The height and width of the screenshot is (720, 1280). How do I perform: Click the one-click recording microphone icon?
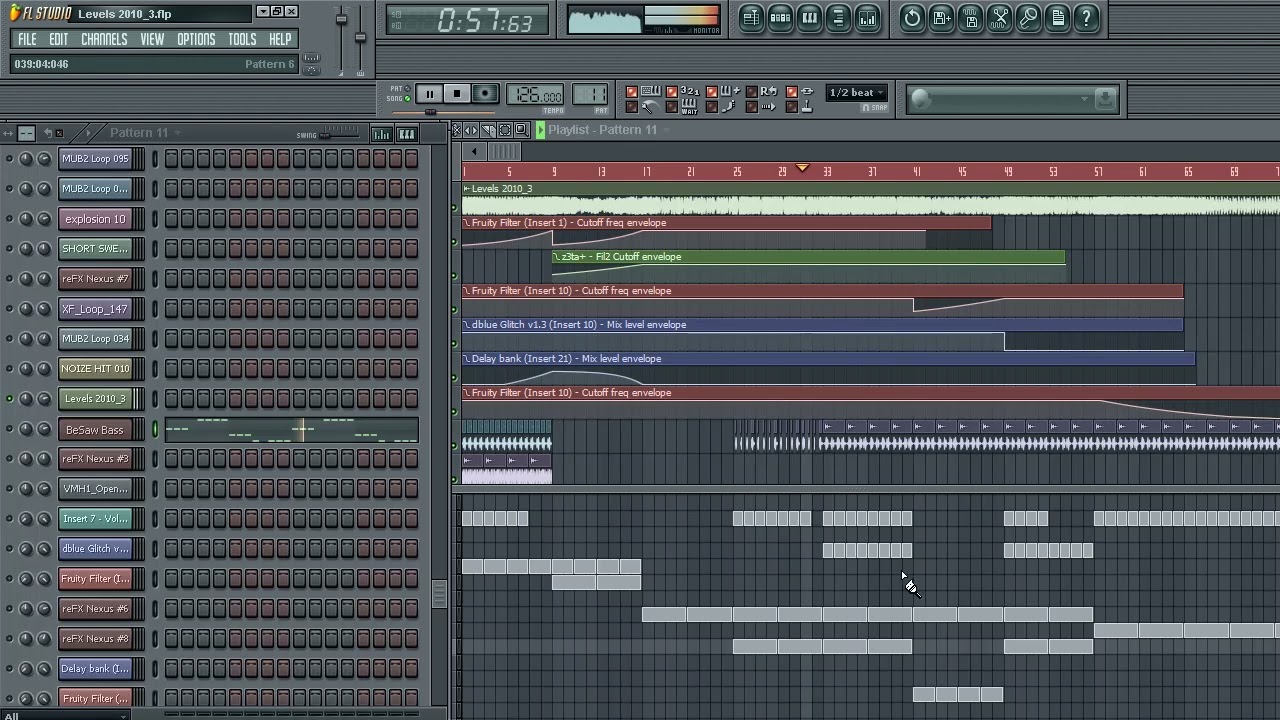tap(1028, 18)
